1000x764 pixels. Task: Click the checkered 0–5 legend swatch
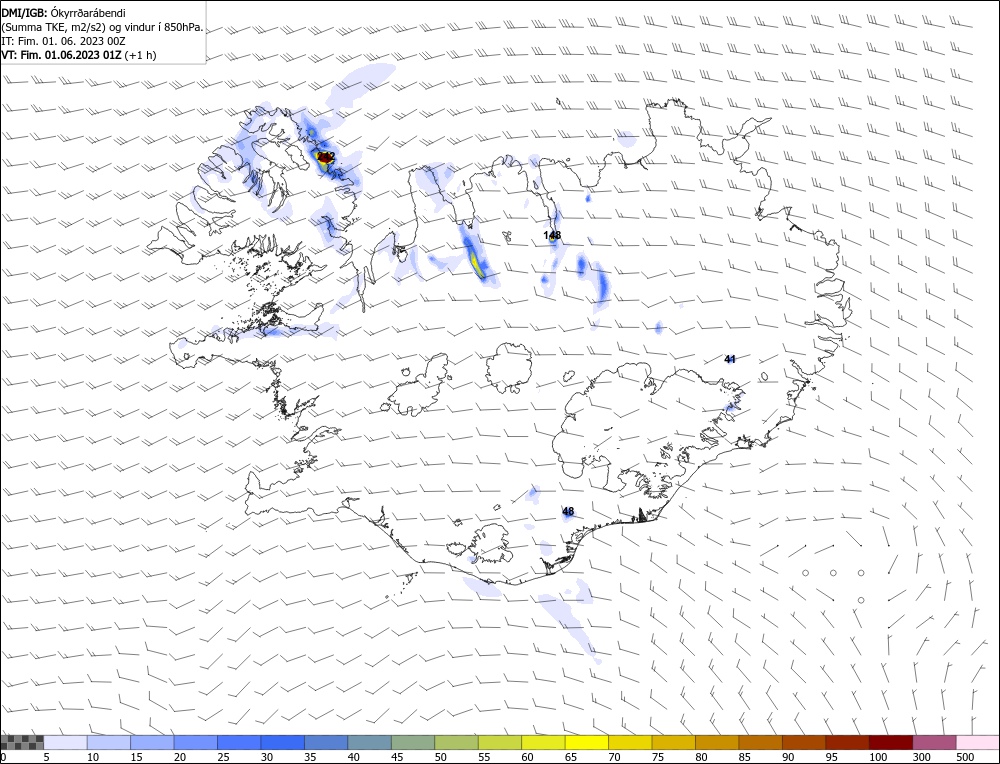(22, 742)
